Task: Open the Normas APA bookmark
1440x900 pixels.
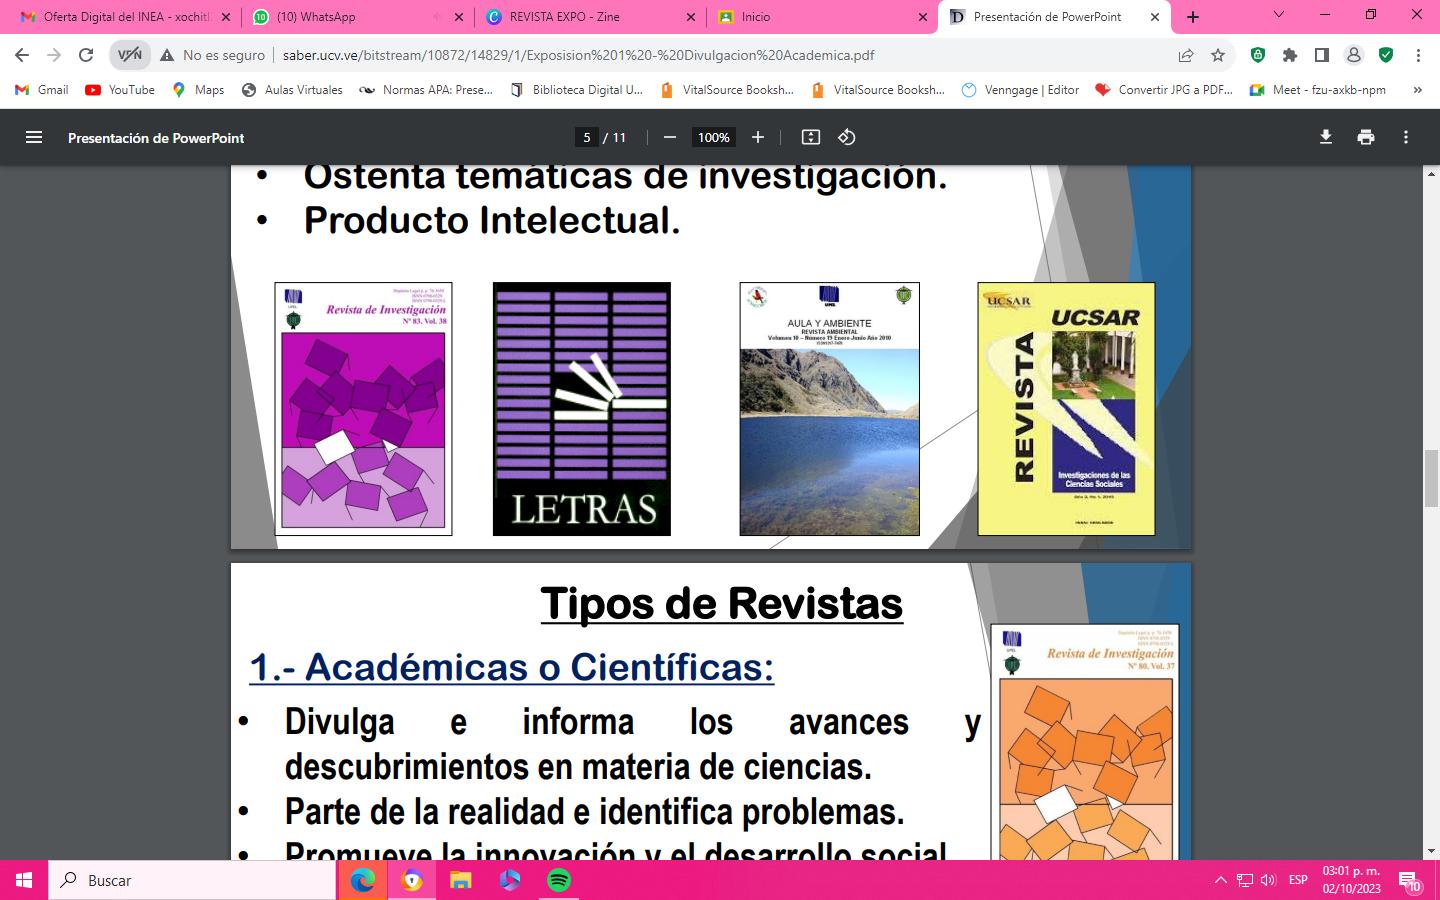Action: point(427,89)
